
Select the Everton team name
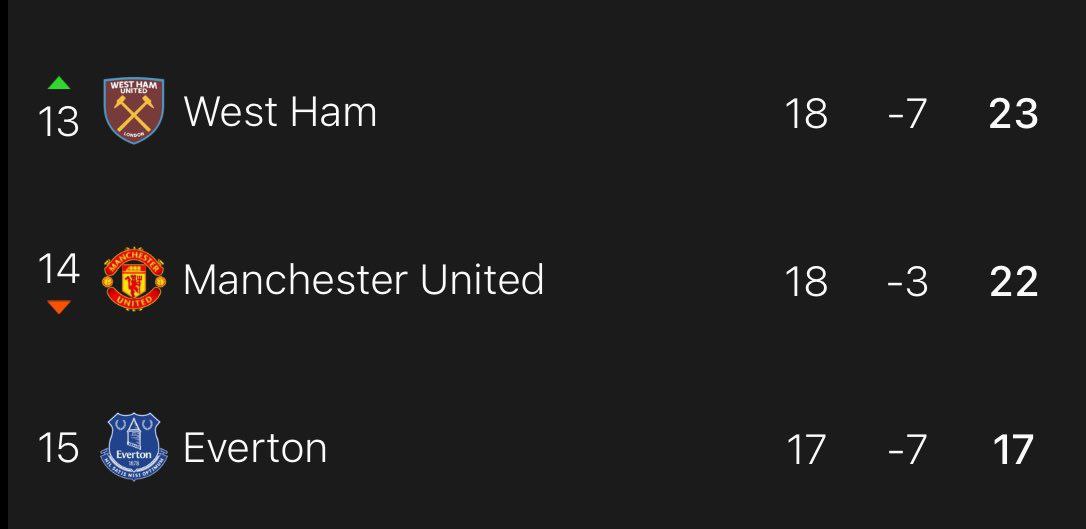[255, 448]
